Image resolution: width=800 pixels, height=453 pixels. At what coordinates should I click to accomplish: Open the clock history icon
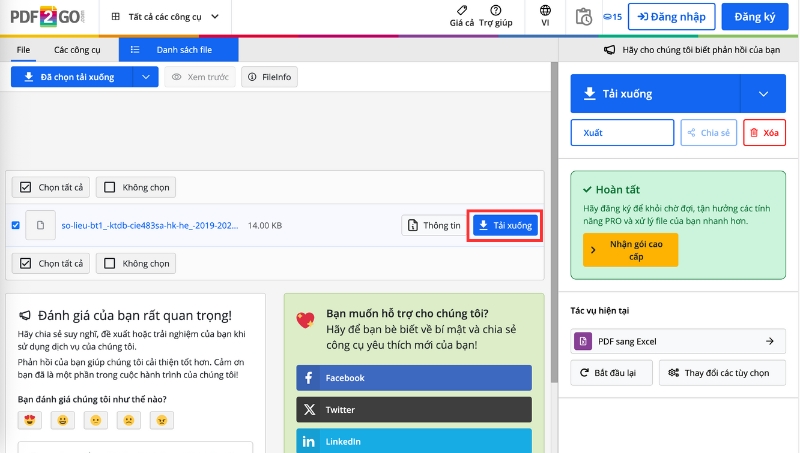coord(584,16)
